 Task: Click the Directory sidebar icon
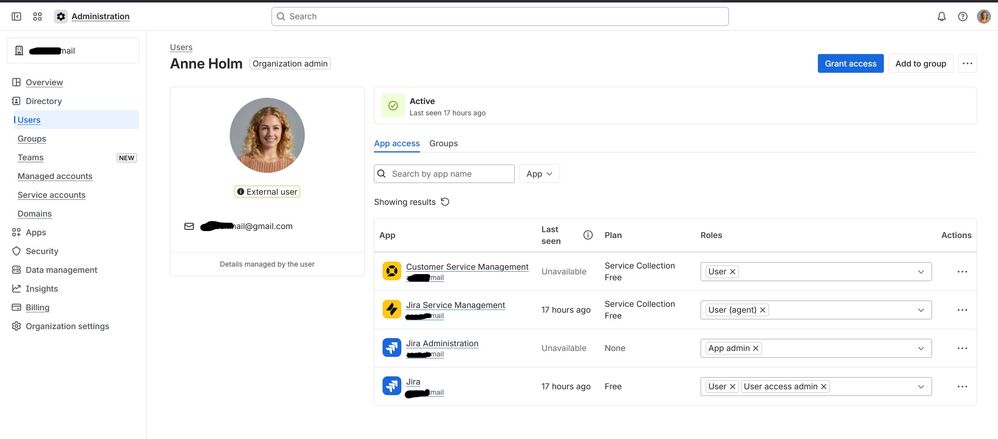point(17,101)
